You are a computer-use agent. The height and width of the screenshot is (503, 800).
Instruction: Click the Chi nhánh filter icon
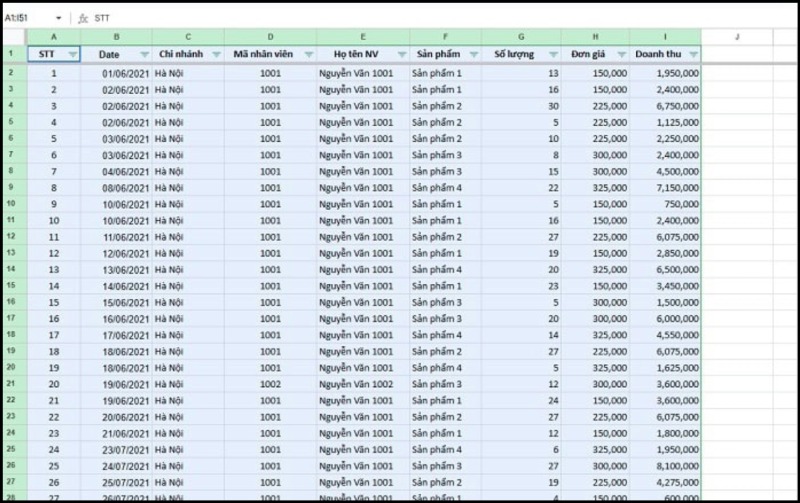[x=214, y=54]
